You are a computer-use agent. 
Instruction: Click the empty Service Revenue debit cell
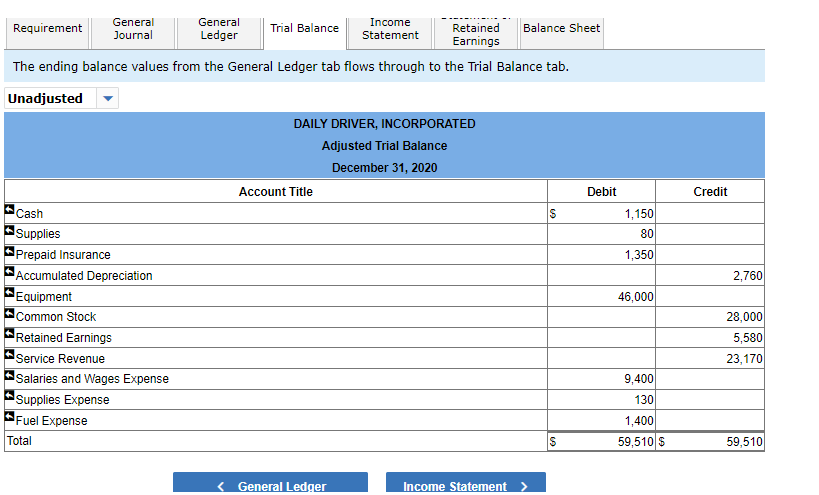click(x=602, y=358)
